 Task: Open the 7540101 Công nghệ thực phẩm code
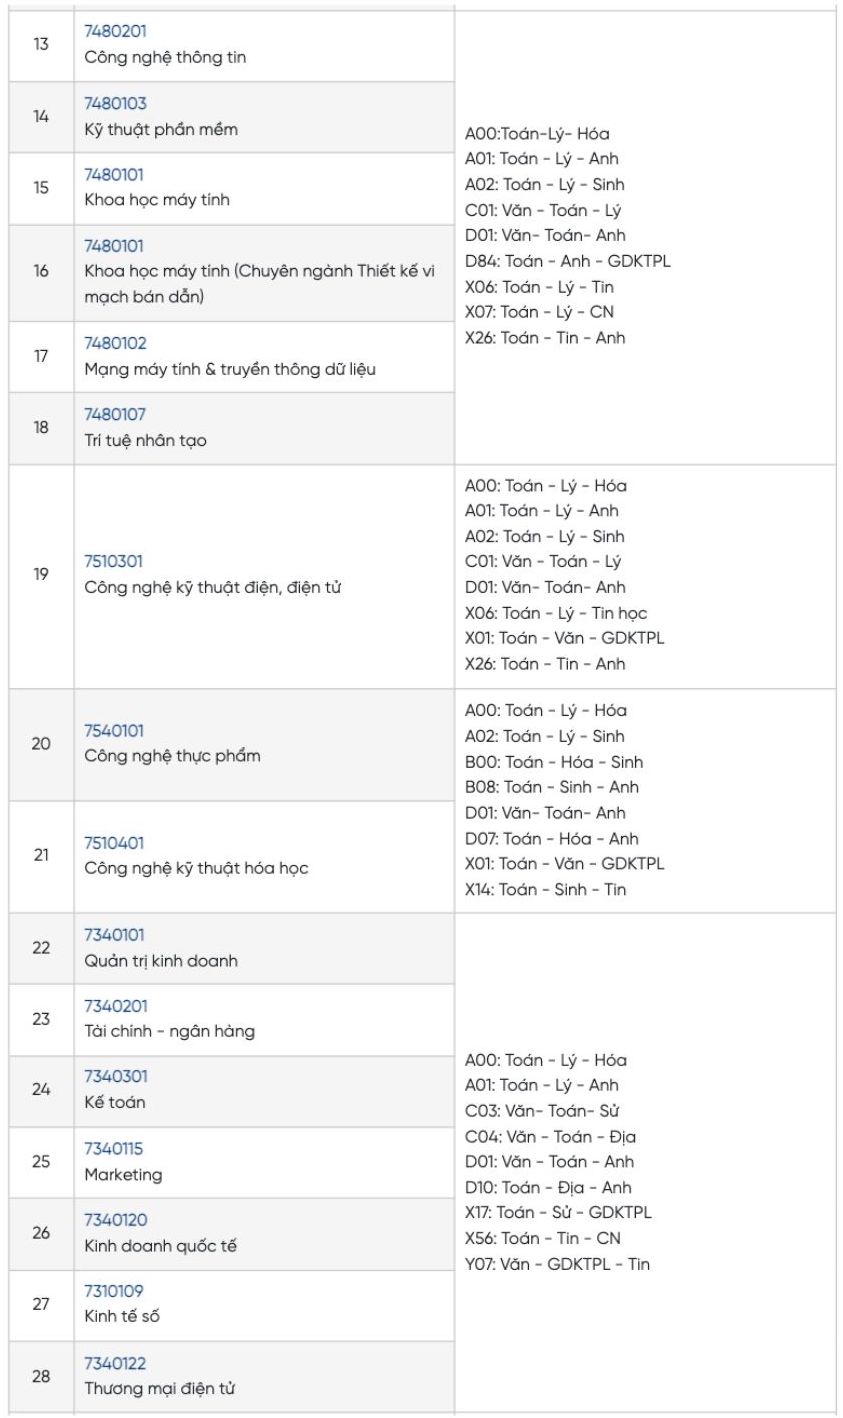pyautogui.click(x=114, y=731)
